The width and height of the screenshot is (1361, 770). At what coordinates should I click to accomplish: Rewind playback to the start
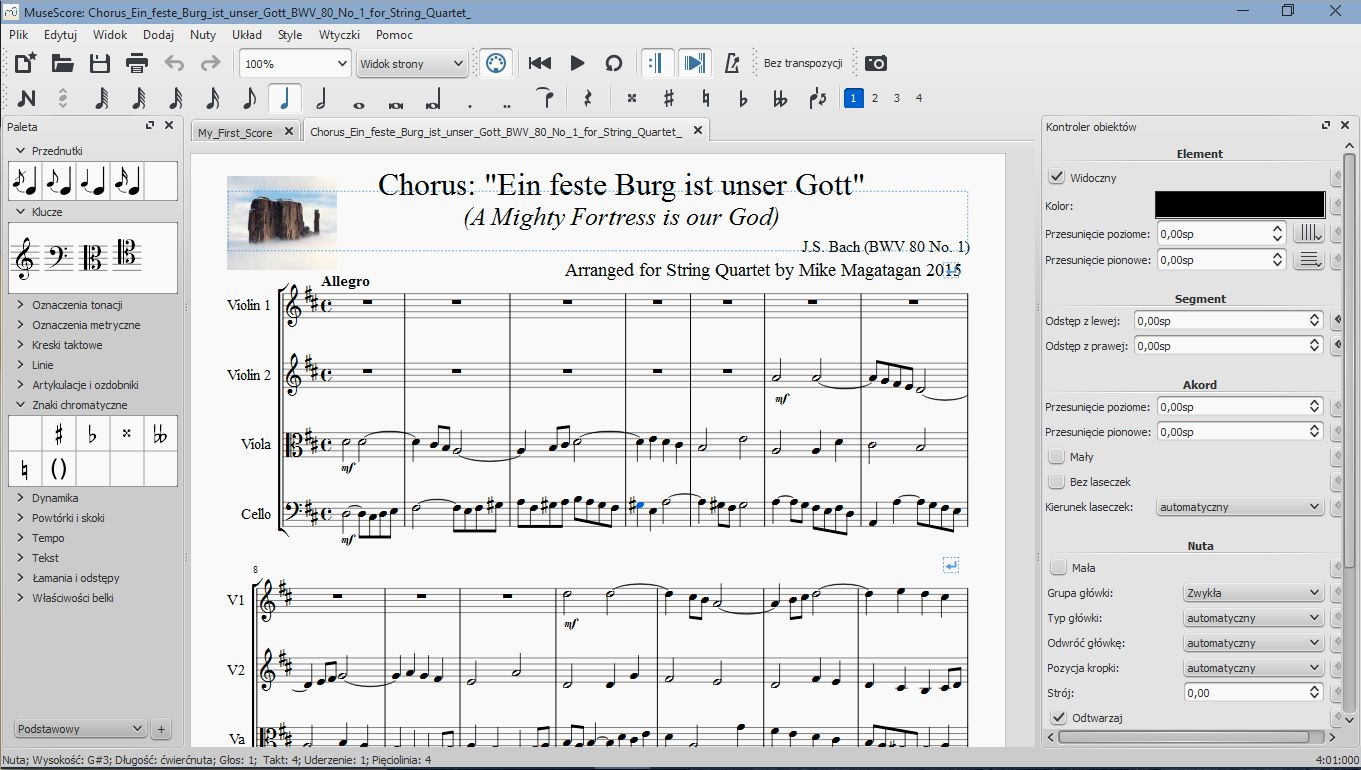click(x=540, y=63)
